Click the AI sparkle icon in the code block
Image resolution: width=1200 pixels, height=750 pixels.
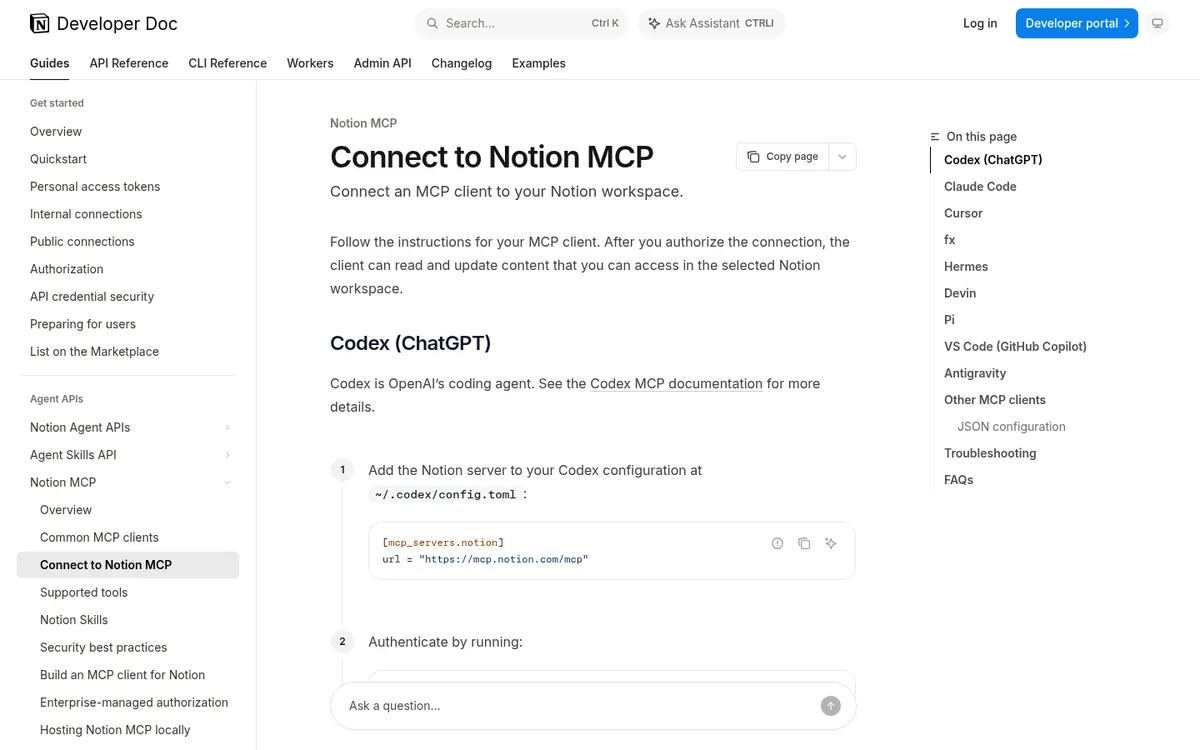830,544
